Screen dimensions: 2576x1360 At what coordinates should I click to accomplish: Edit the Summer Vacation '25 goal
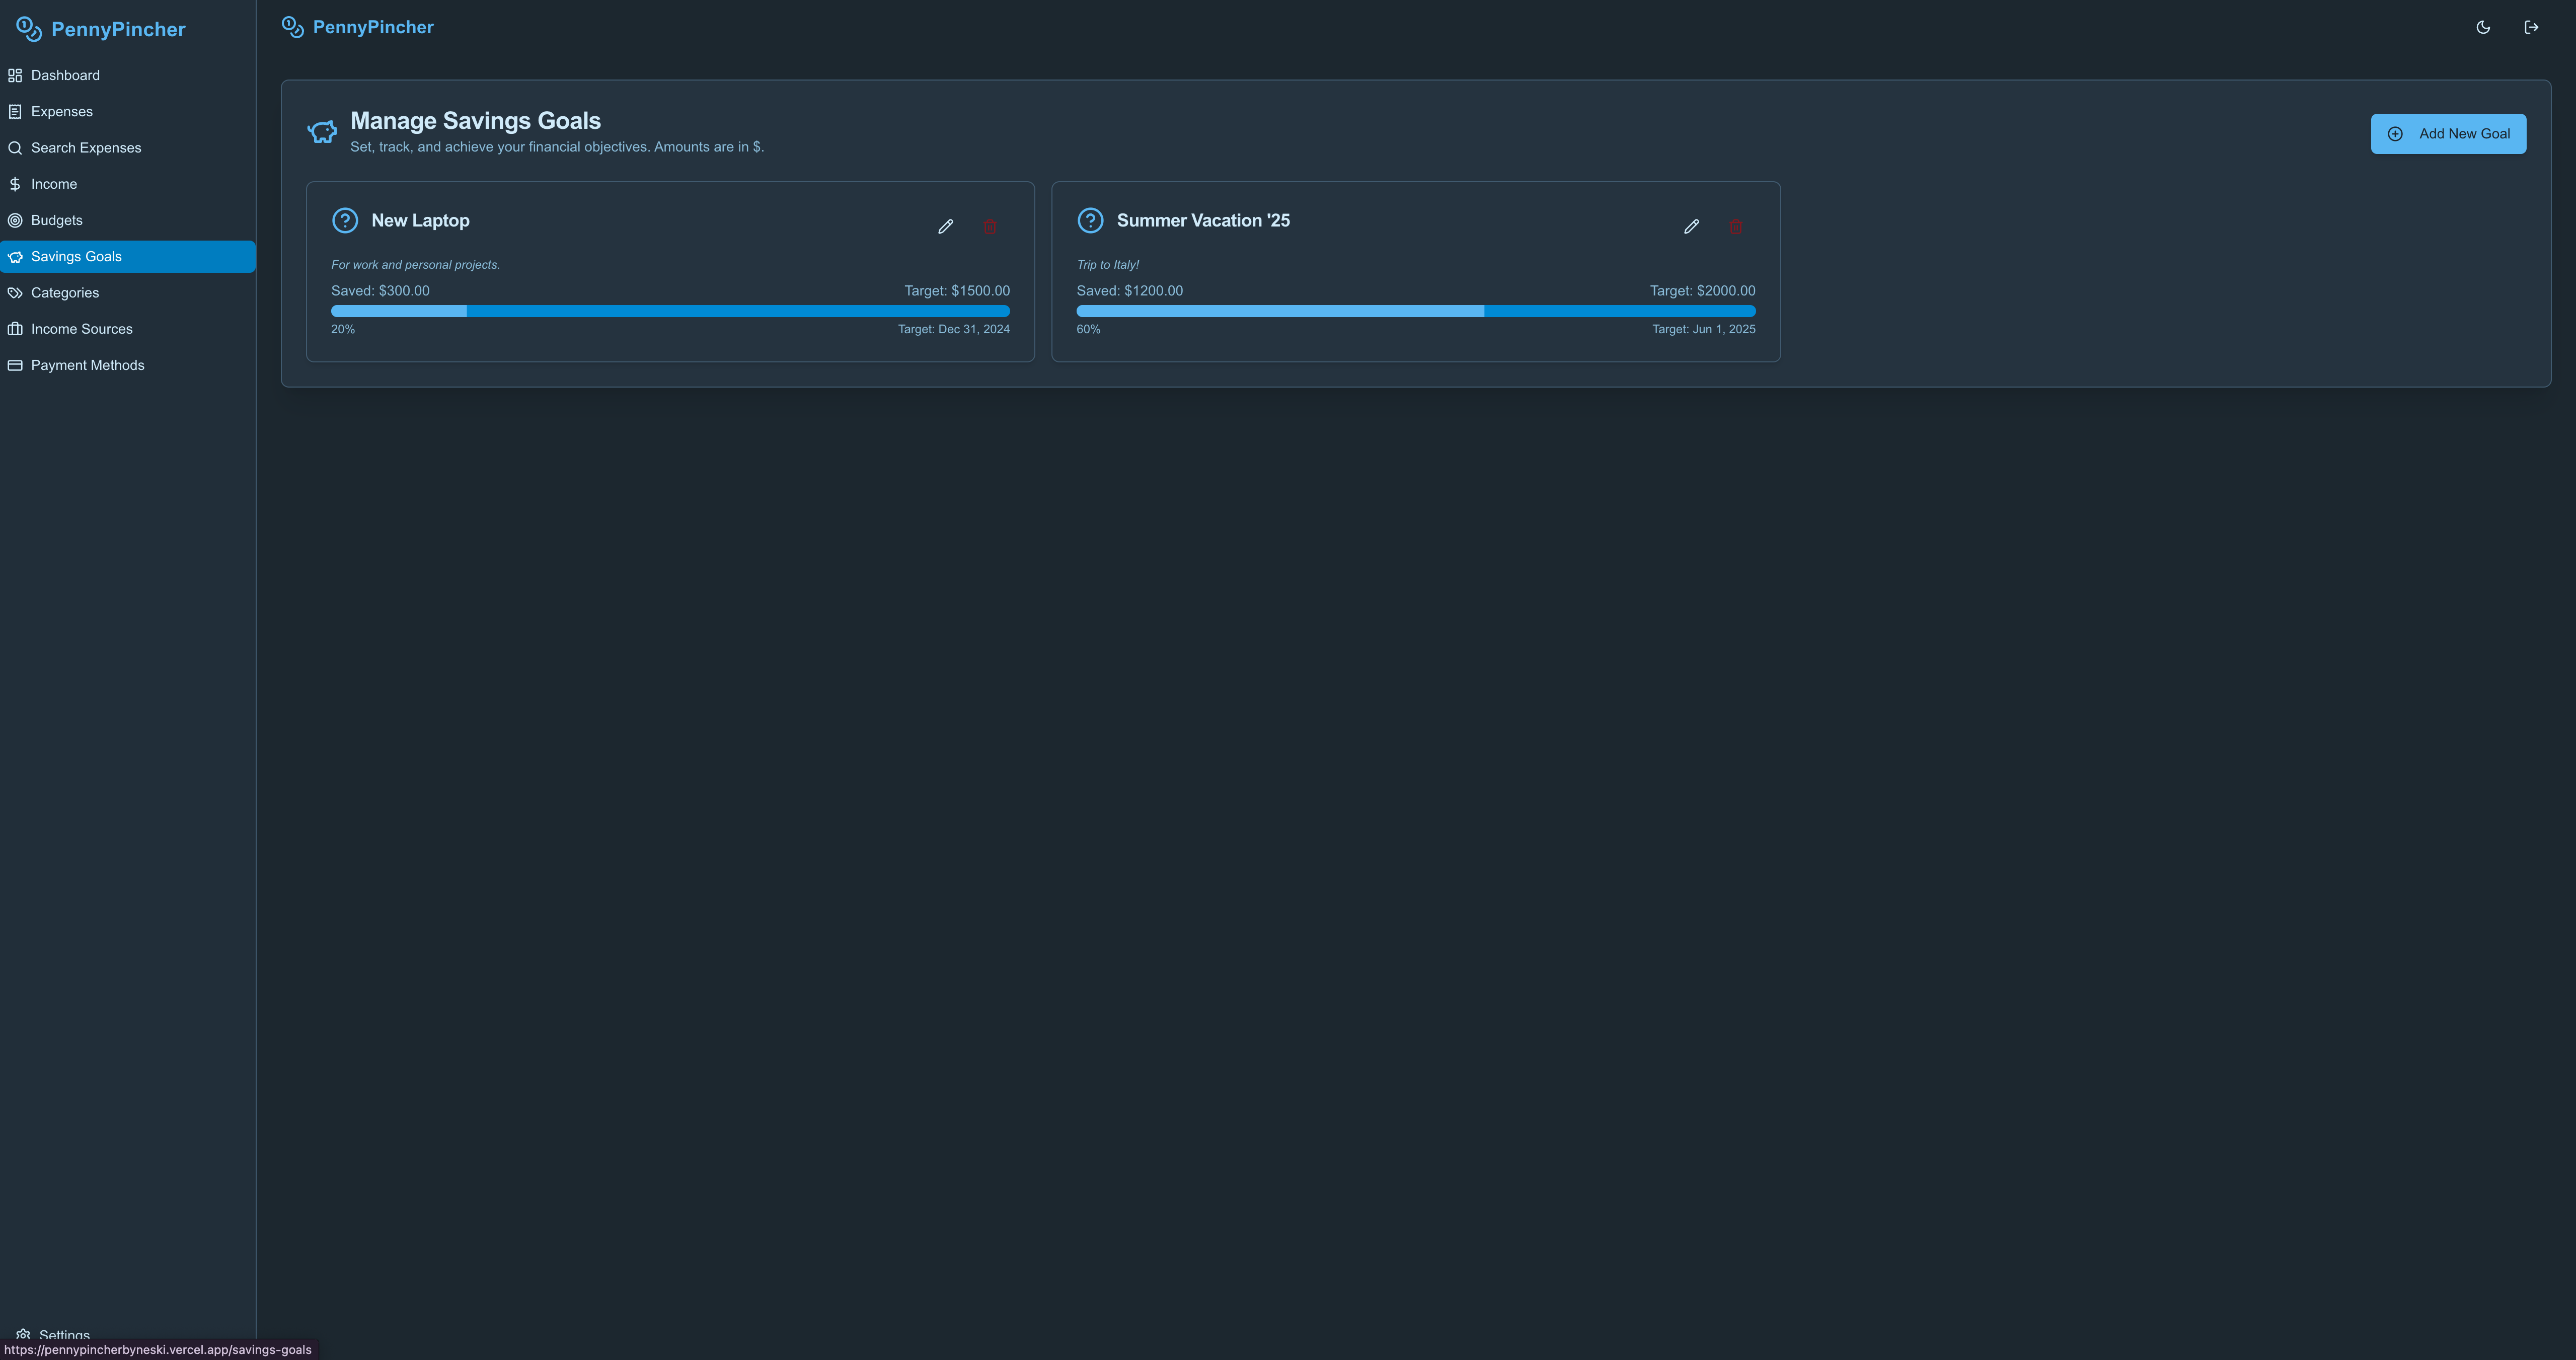[1691, 227]
